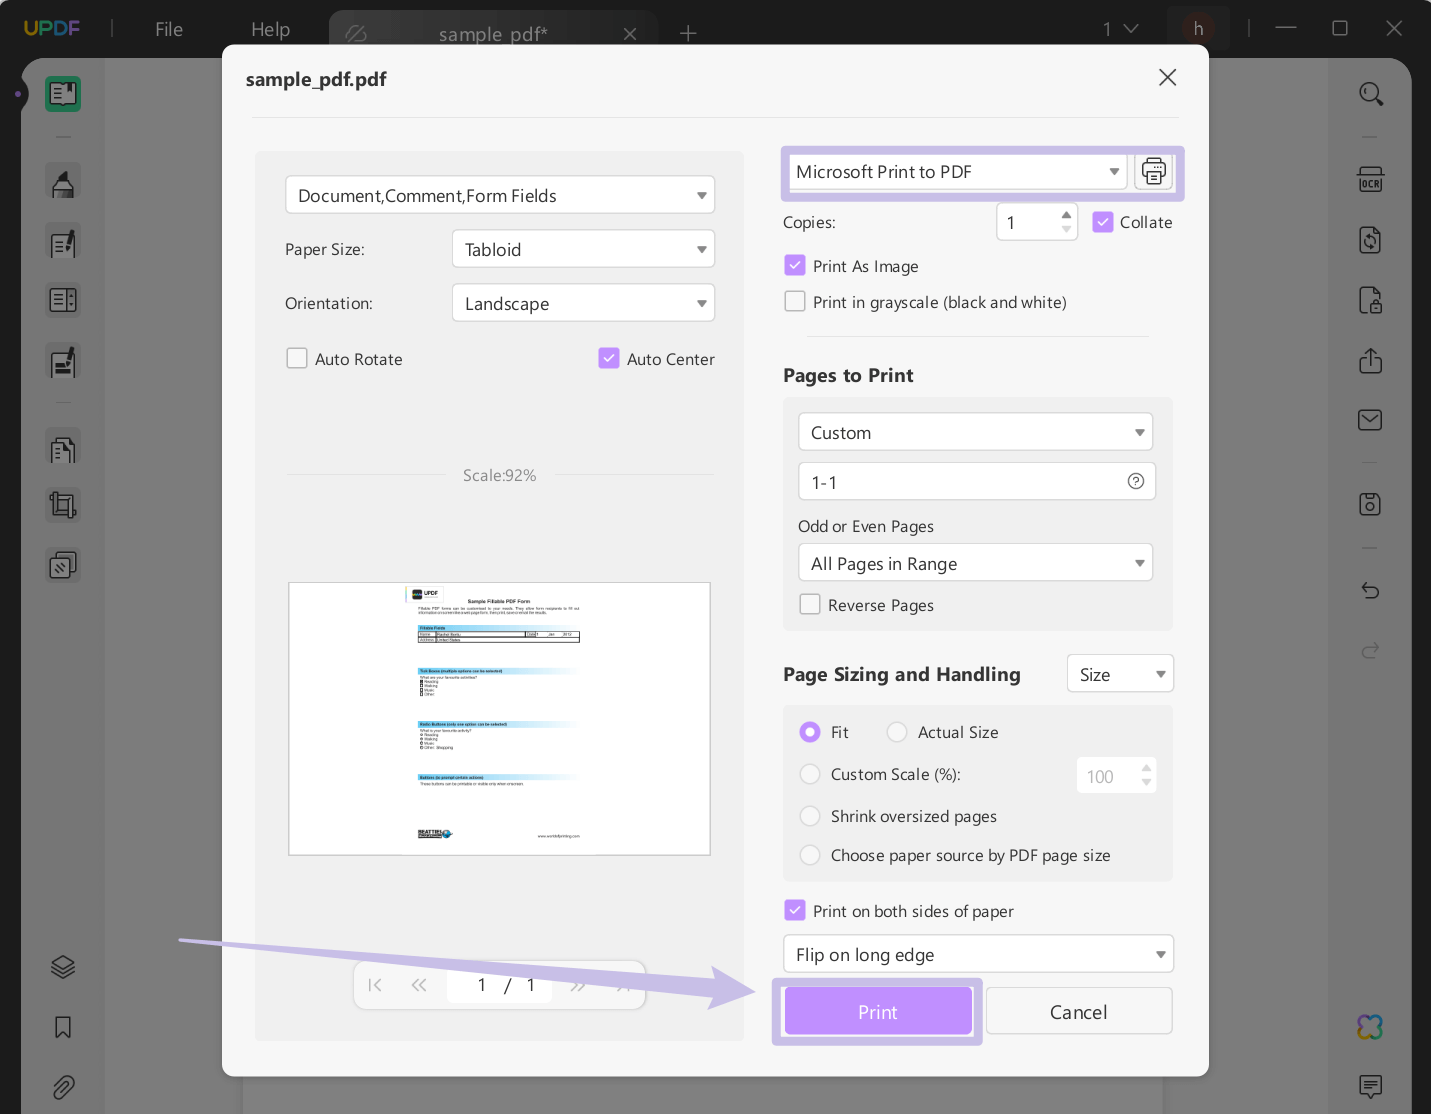Open the attachments paperclip icon
Image resolution: width=1431 pixels, height=1114 pixels.
[x=63, y=1087]
